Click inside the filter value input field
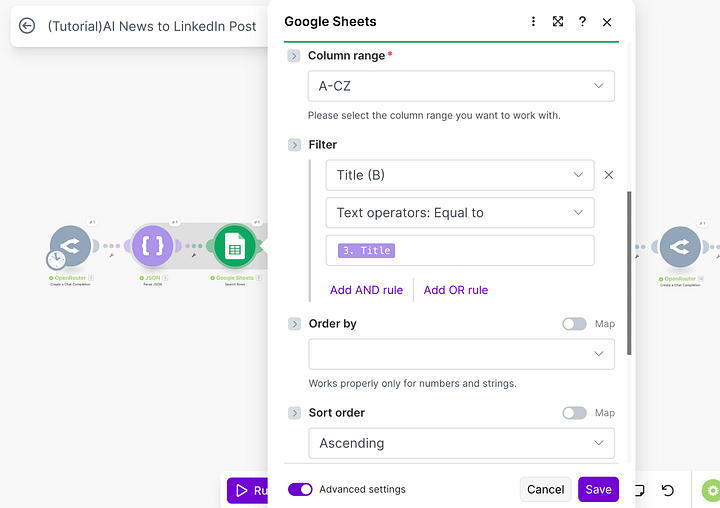Viewport: 720px width, 508px height. click(460, 250)
